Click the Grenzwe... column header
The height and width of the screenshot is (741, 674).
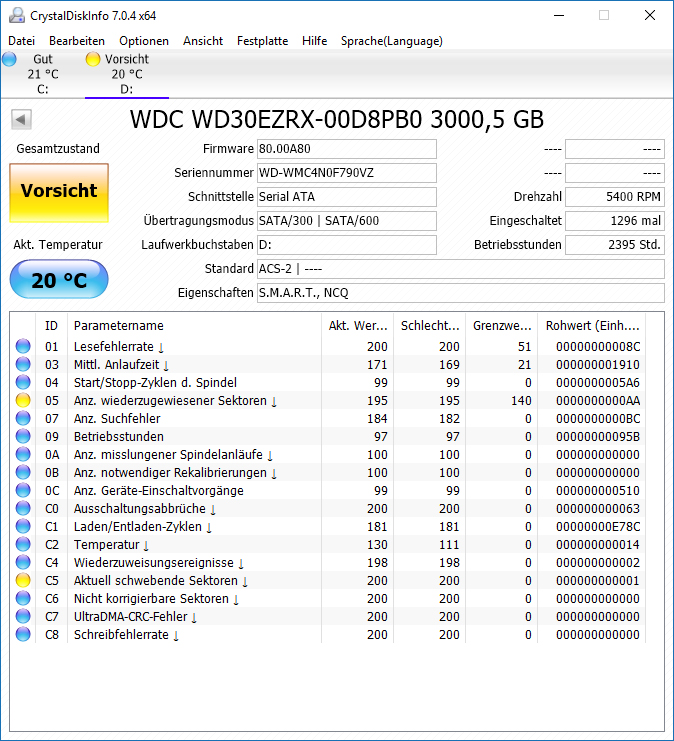(501, 326)
